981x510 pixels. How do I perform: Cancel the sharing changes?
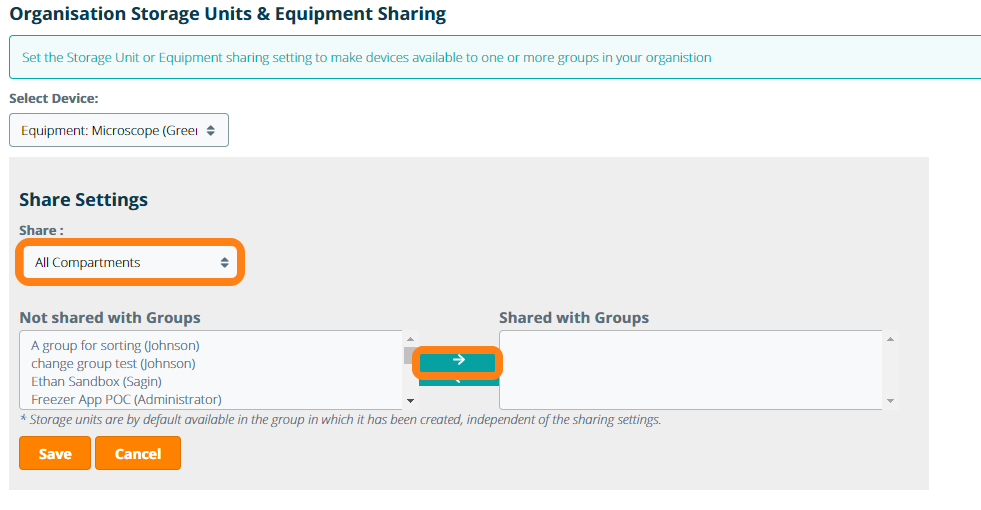point(138,453)
